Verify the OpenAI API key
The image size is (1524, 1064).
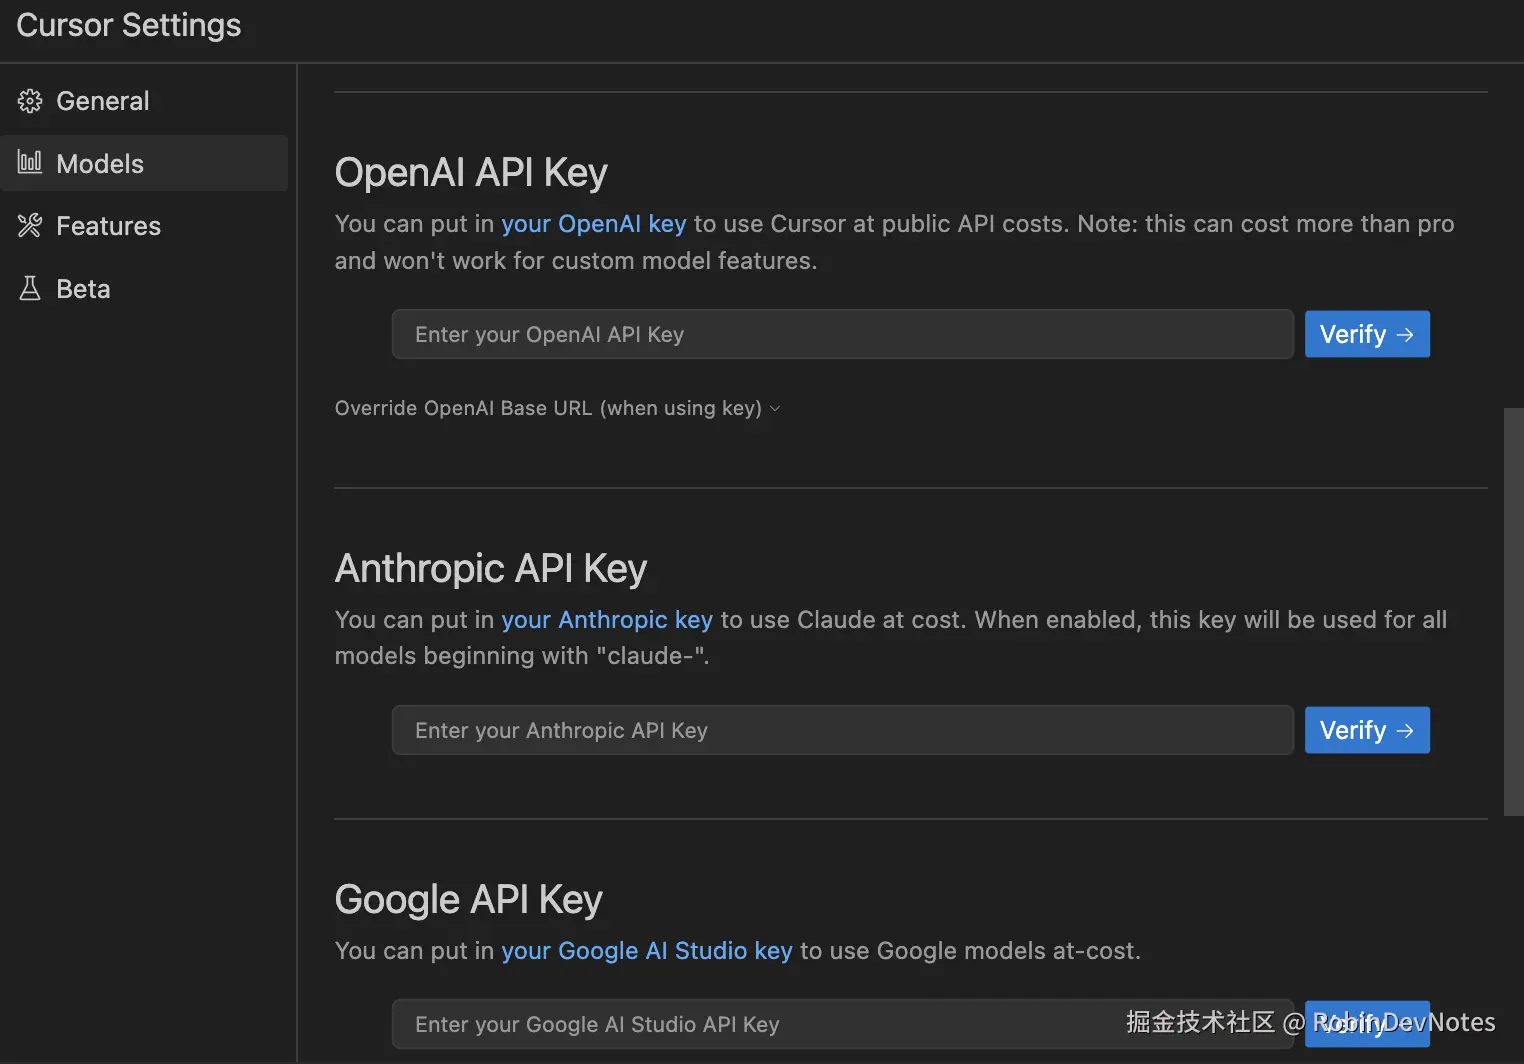1366,334
